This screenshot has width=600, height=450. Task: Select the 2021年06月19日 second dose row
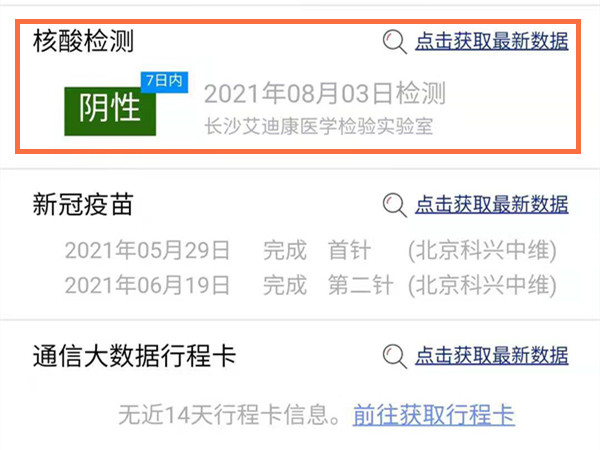coord(310,285)
